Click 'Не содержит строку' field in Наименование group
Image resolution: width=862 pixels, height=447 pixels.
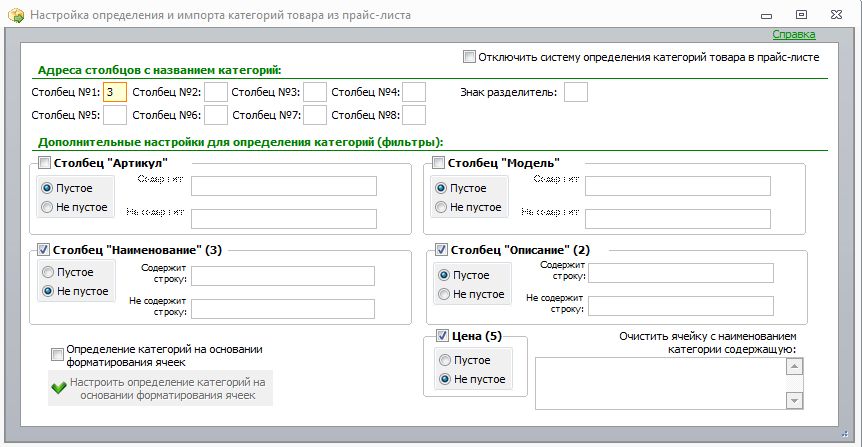point(283,309)
